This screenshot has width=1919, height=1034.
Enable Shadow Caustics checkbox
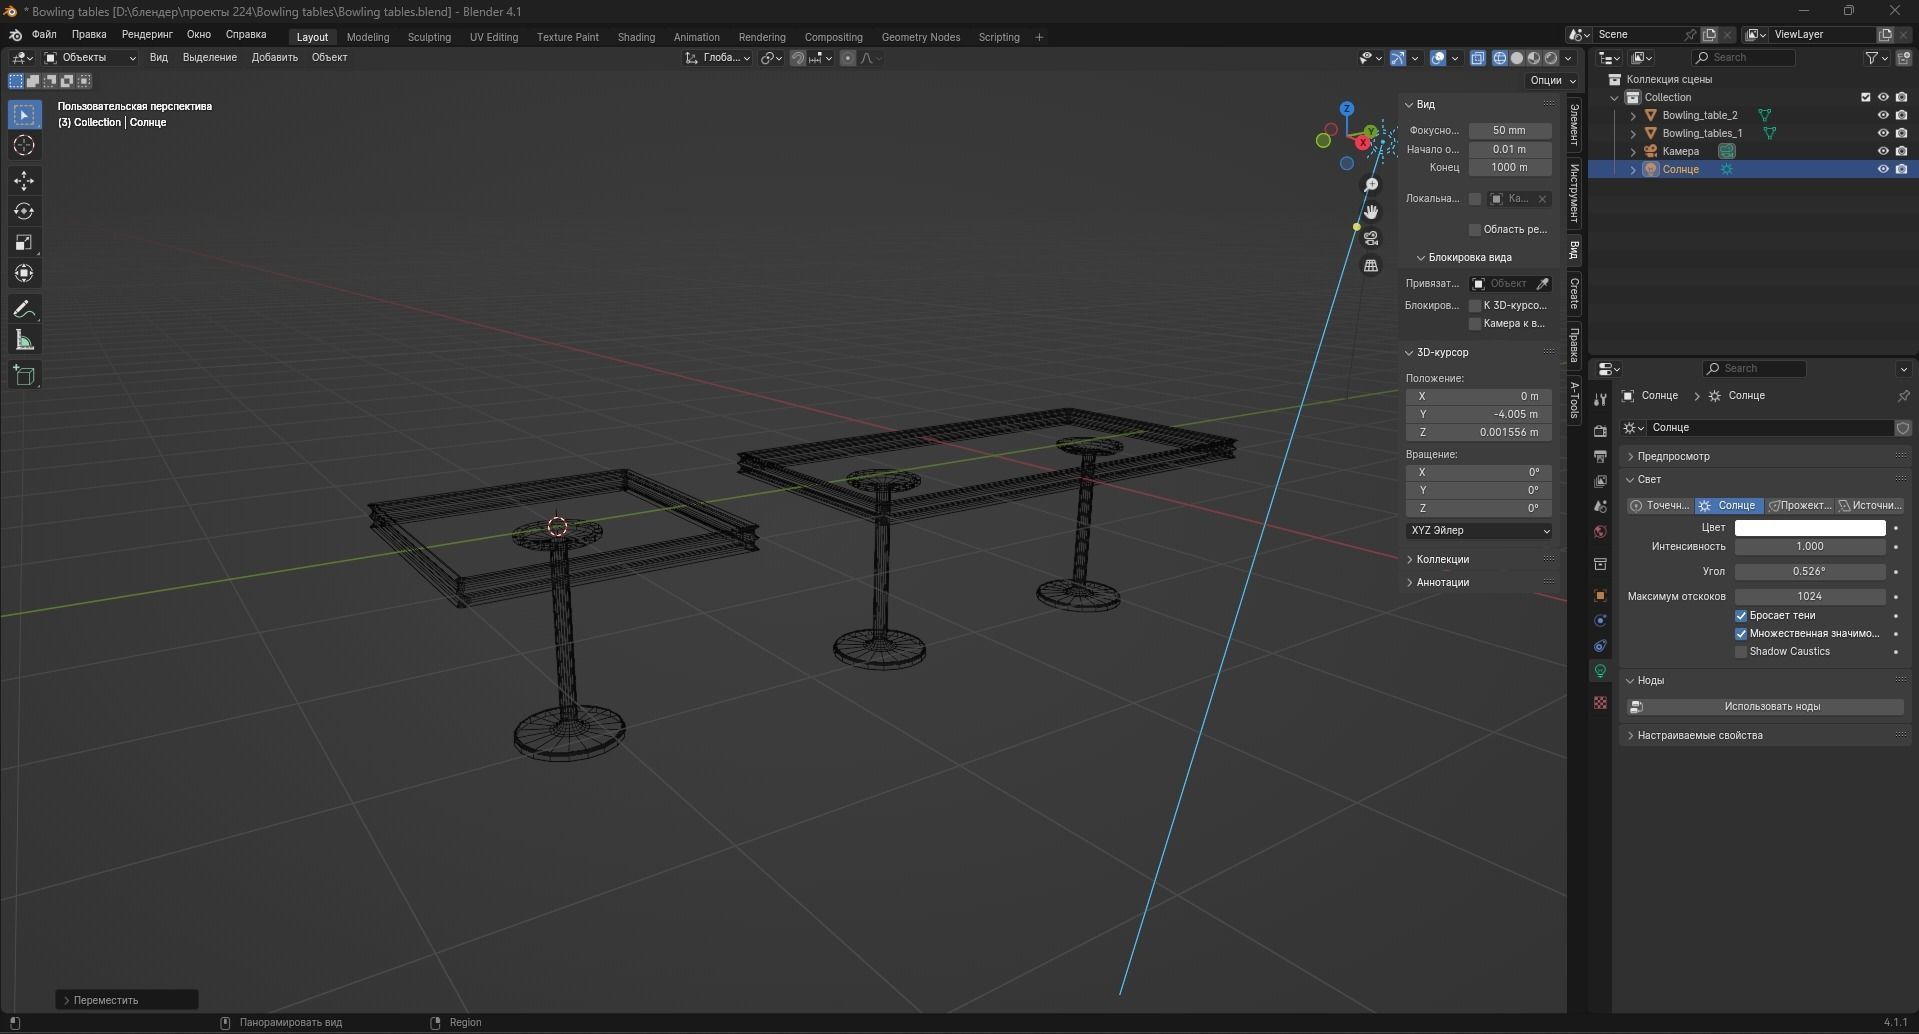(1741, 652)
